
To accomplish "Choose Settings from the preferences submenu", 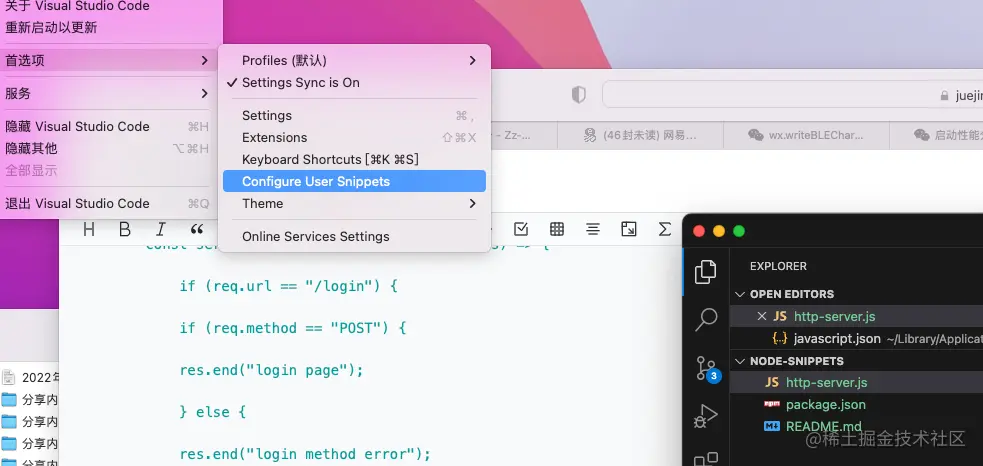I will click(354, 115).
